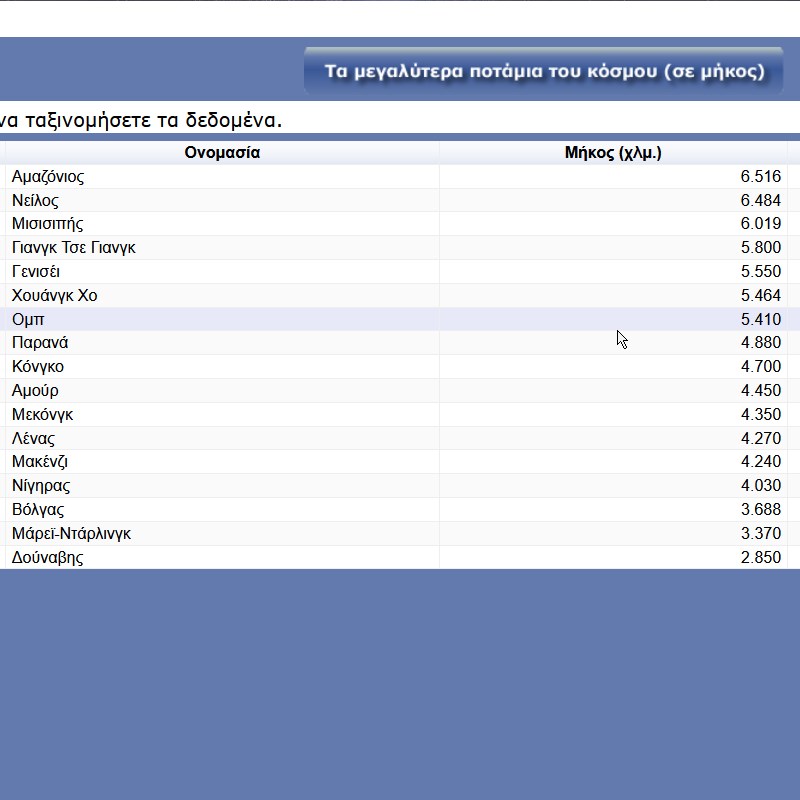The width and height of the screenshot is (800, 800).
Task: Select the Παρανά name cell
Action: tap(222, 342)
